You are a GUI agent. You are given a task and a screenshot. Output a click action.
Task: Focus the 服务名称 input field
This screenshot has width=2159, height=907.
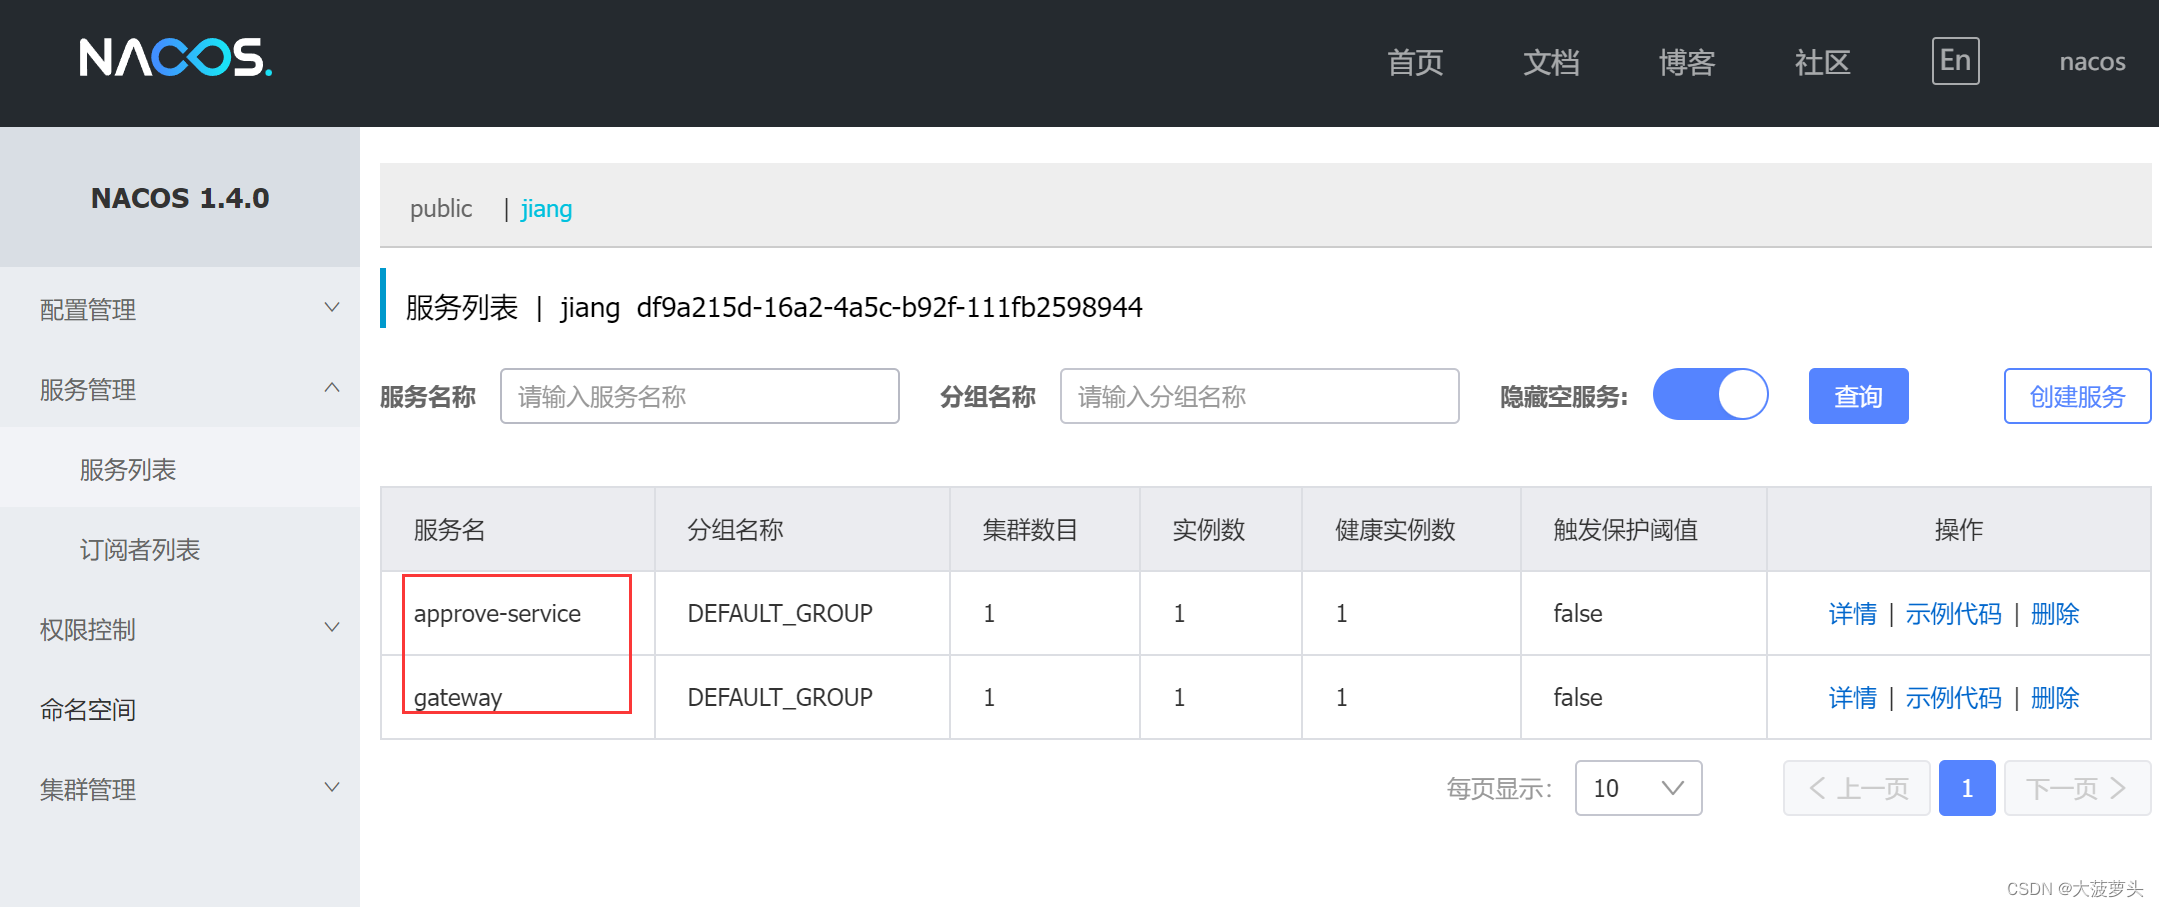point(700,396)
